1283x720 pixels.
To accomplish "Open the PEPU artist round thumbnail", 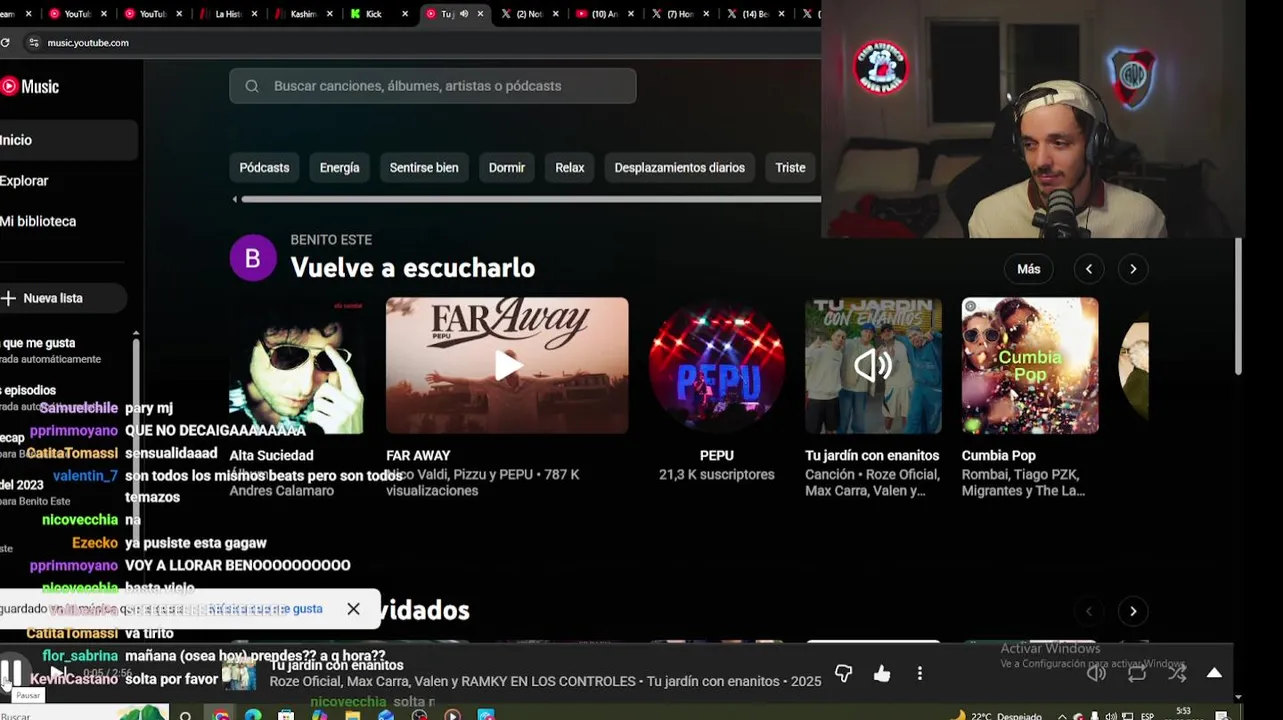I will pyautogui.click(x=716, y=365).
